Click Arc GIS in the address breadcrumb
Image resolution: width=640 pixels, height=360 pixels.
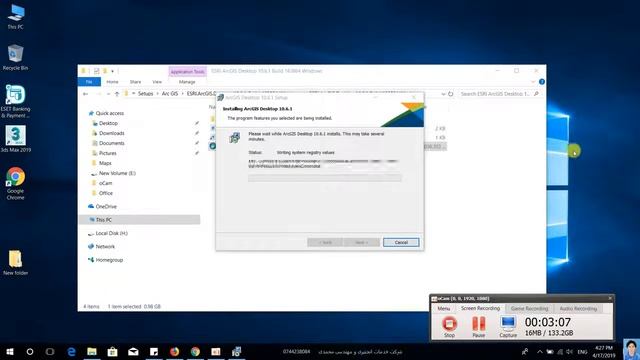point(170,94)
